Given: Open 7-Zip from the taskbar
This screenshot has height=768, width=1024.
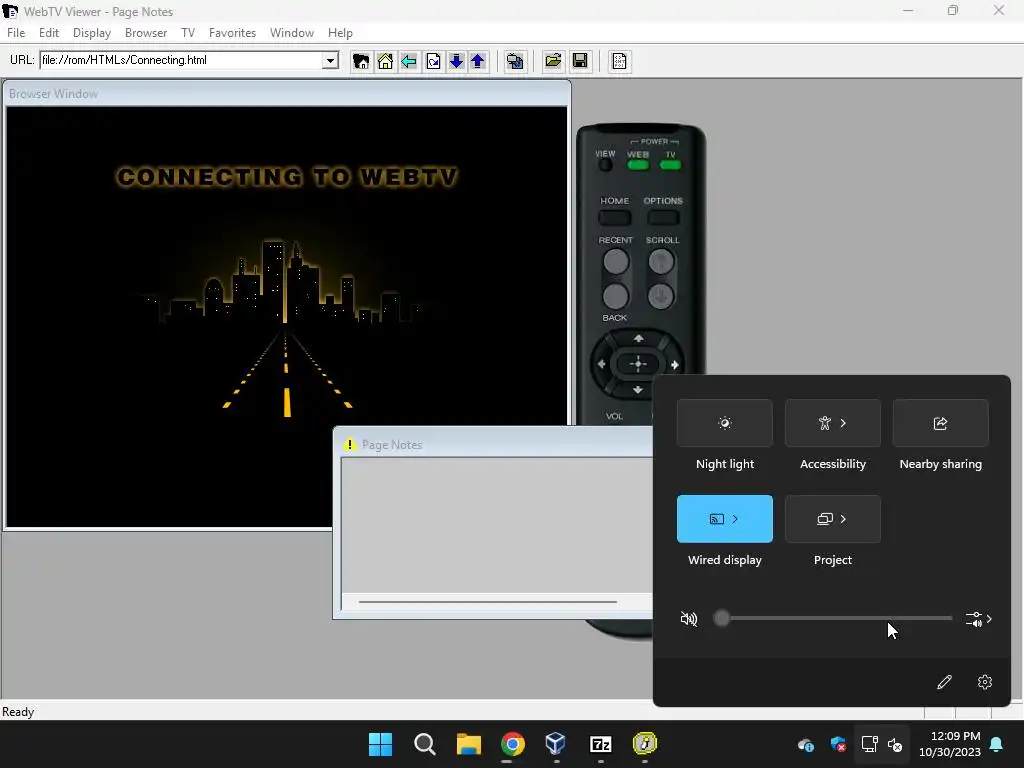Looking at the screenshot, I should [600, 744].
